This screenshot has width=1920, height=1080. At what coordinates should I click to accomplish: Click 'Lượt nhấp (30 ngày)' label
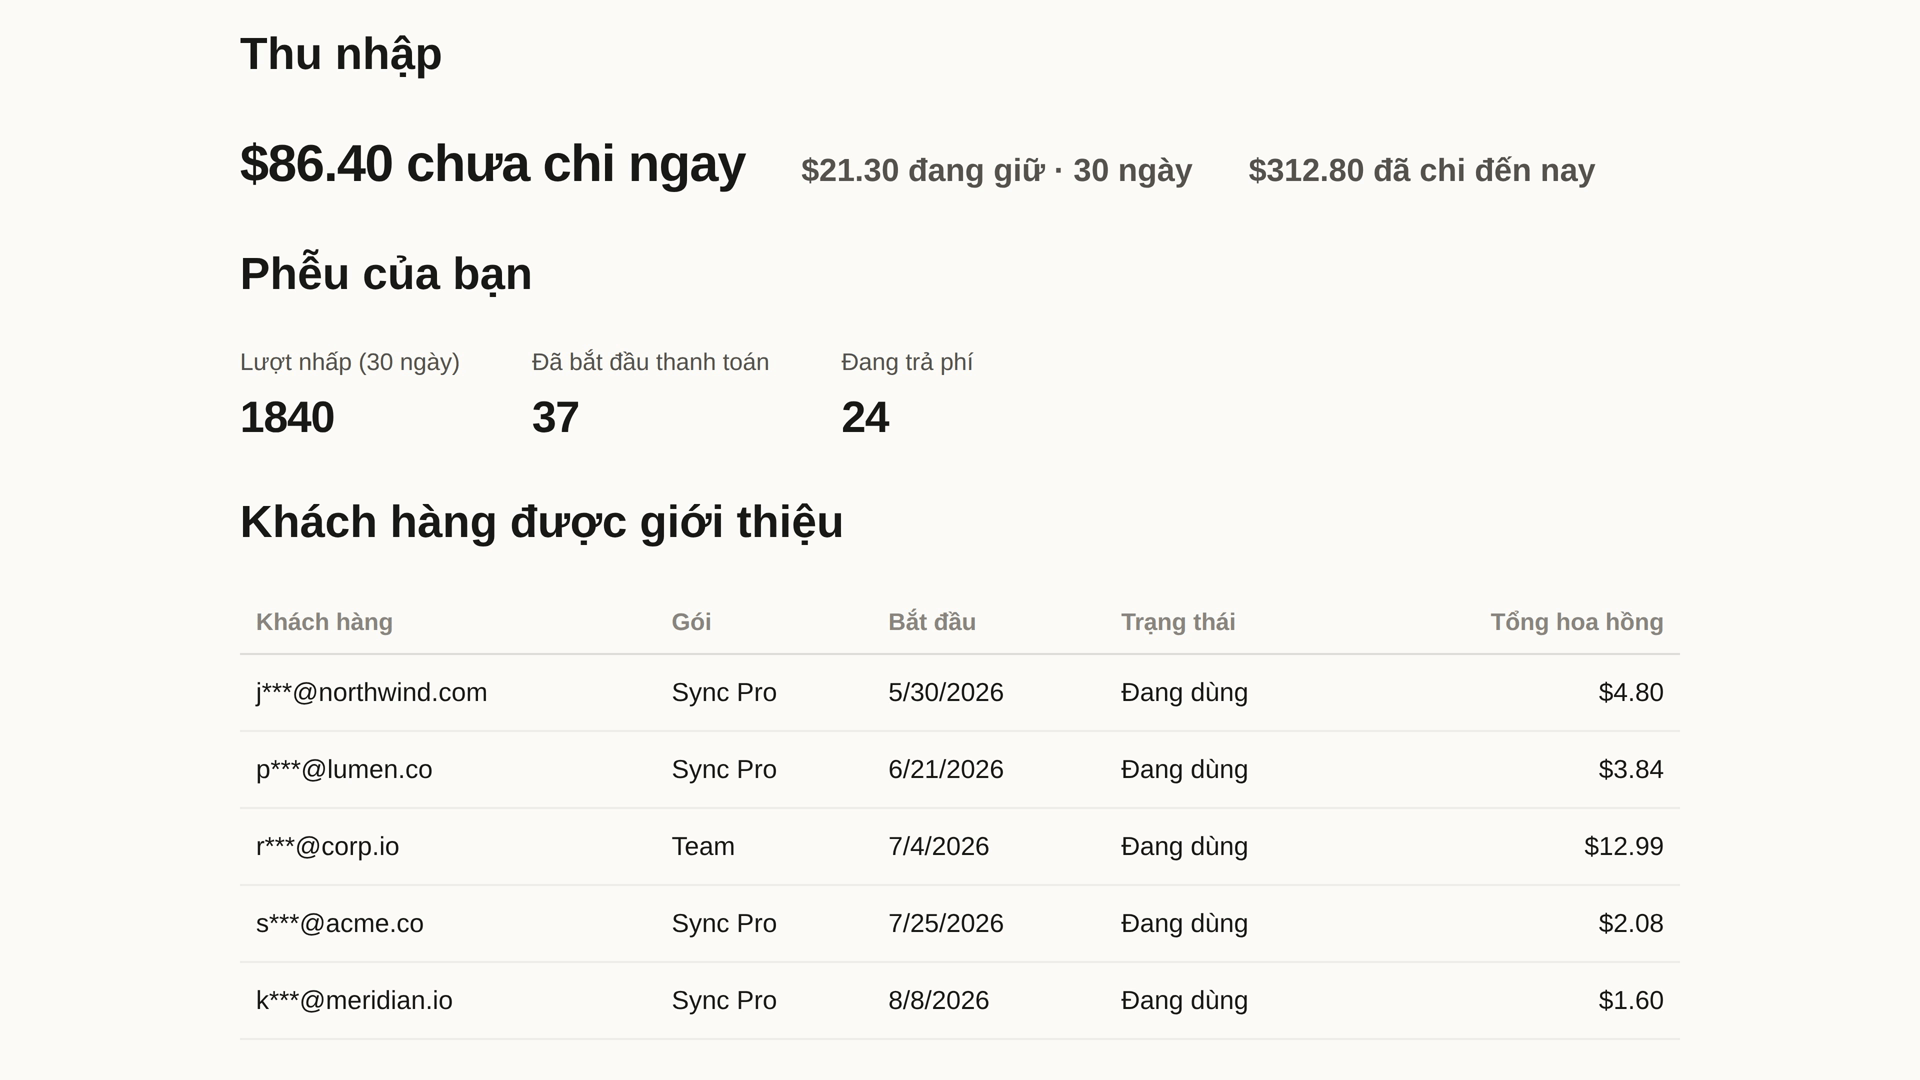click(x=350, y=363)
